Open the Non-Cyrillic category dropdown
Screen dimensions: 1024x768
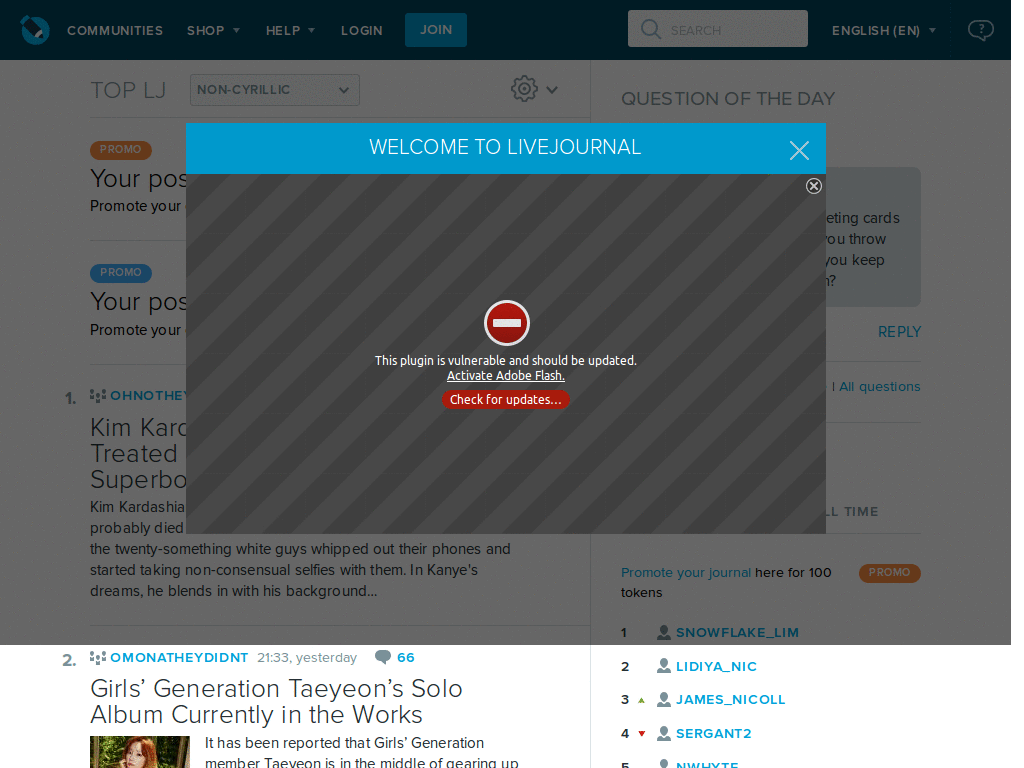click(x=274, y=90)
